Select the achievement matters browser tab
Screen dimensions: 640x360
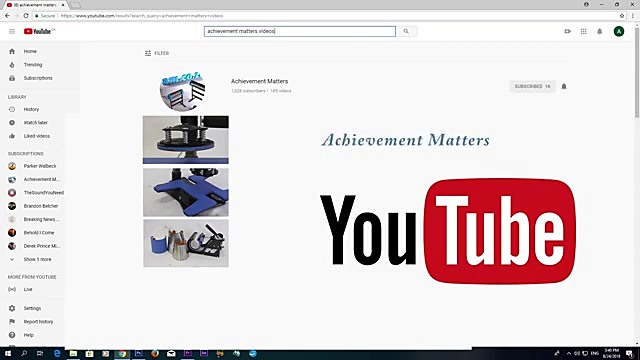tap(36, 5)
